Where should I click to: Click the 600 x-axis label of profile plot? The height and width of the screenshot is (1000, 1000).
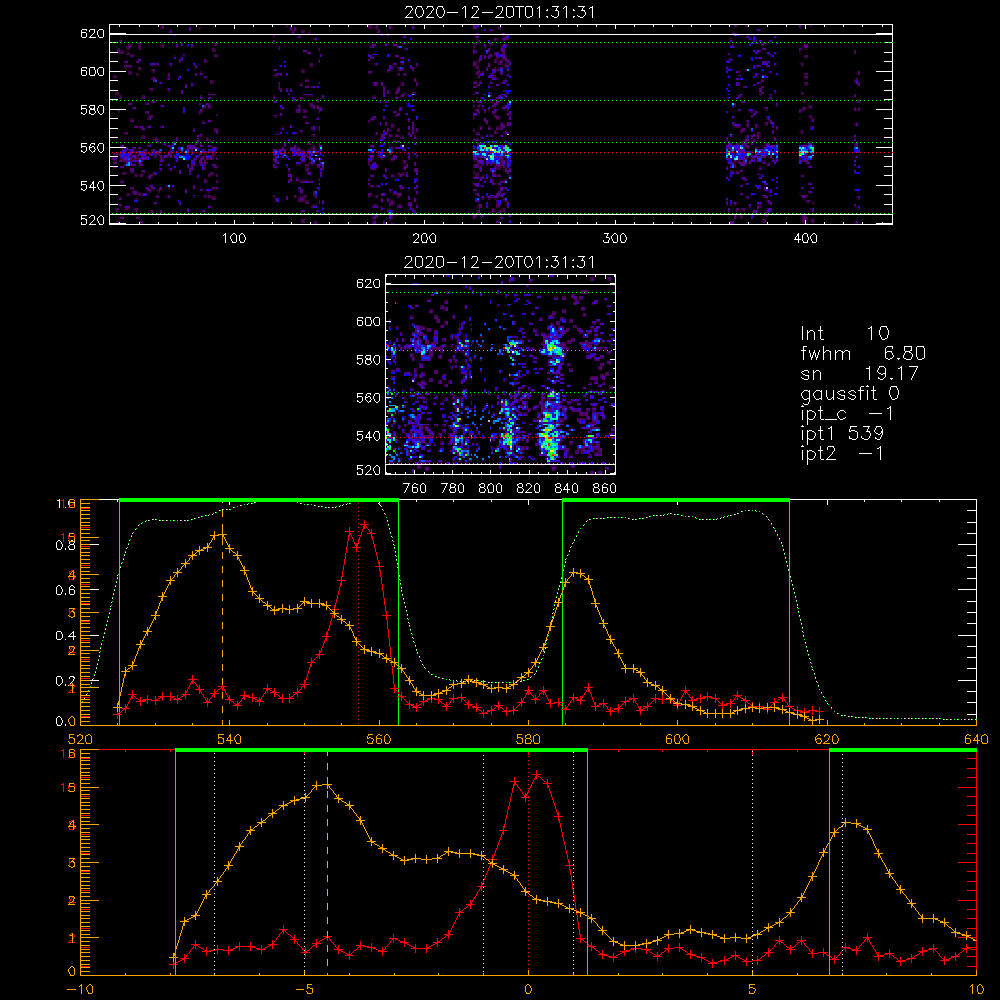pos(677,740)
